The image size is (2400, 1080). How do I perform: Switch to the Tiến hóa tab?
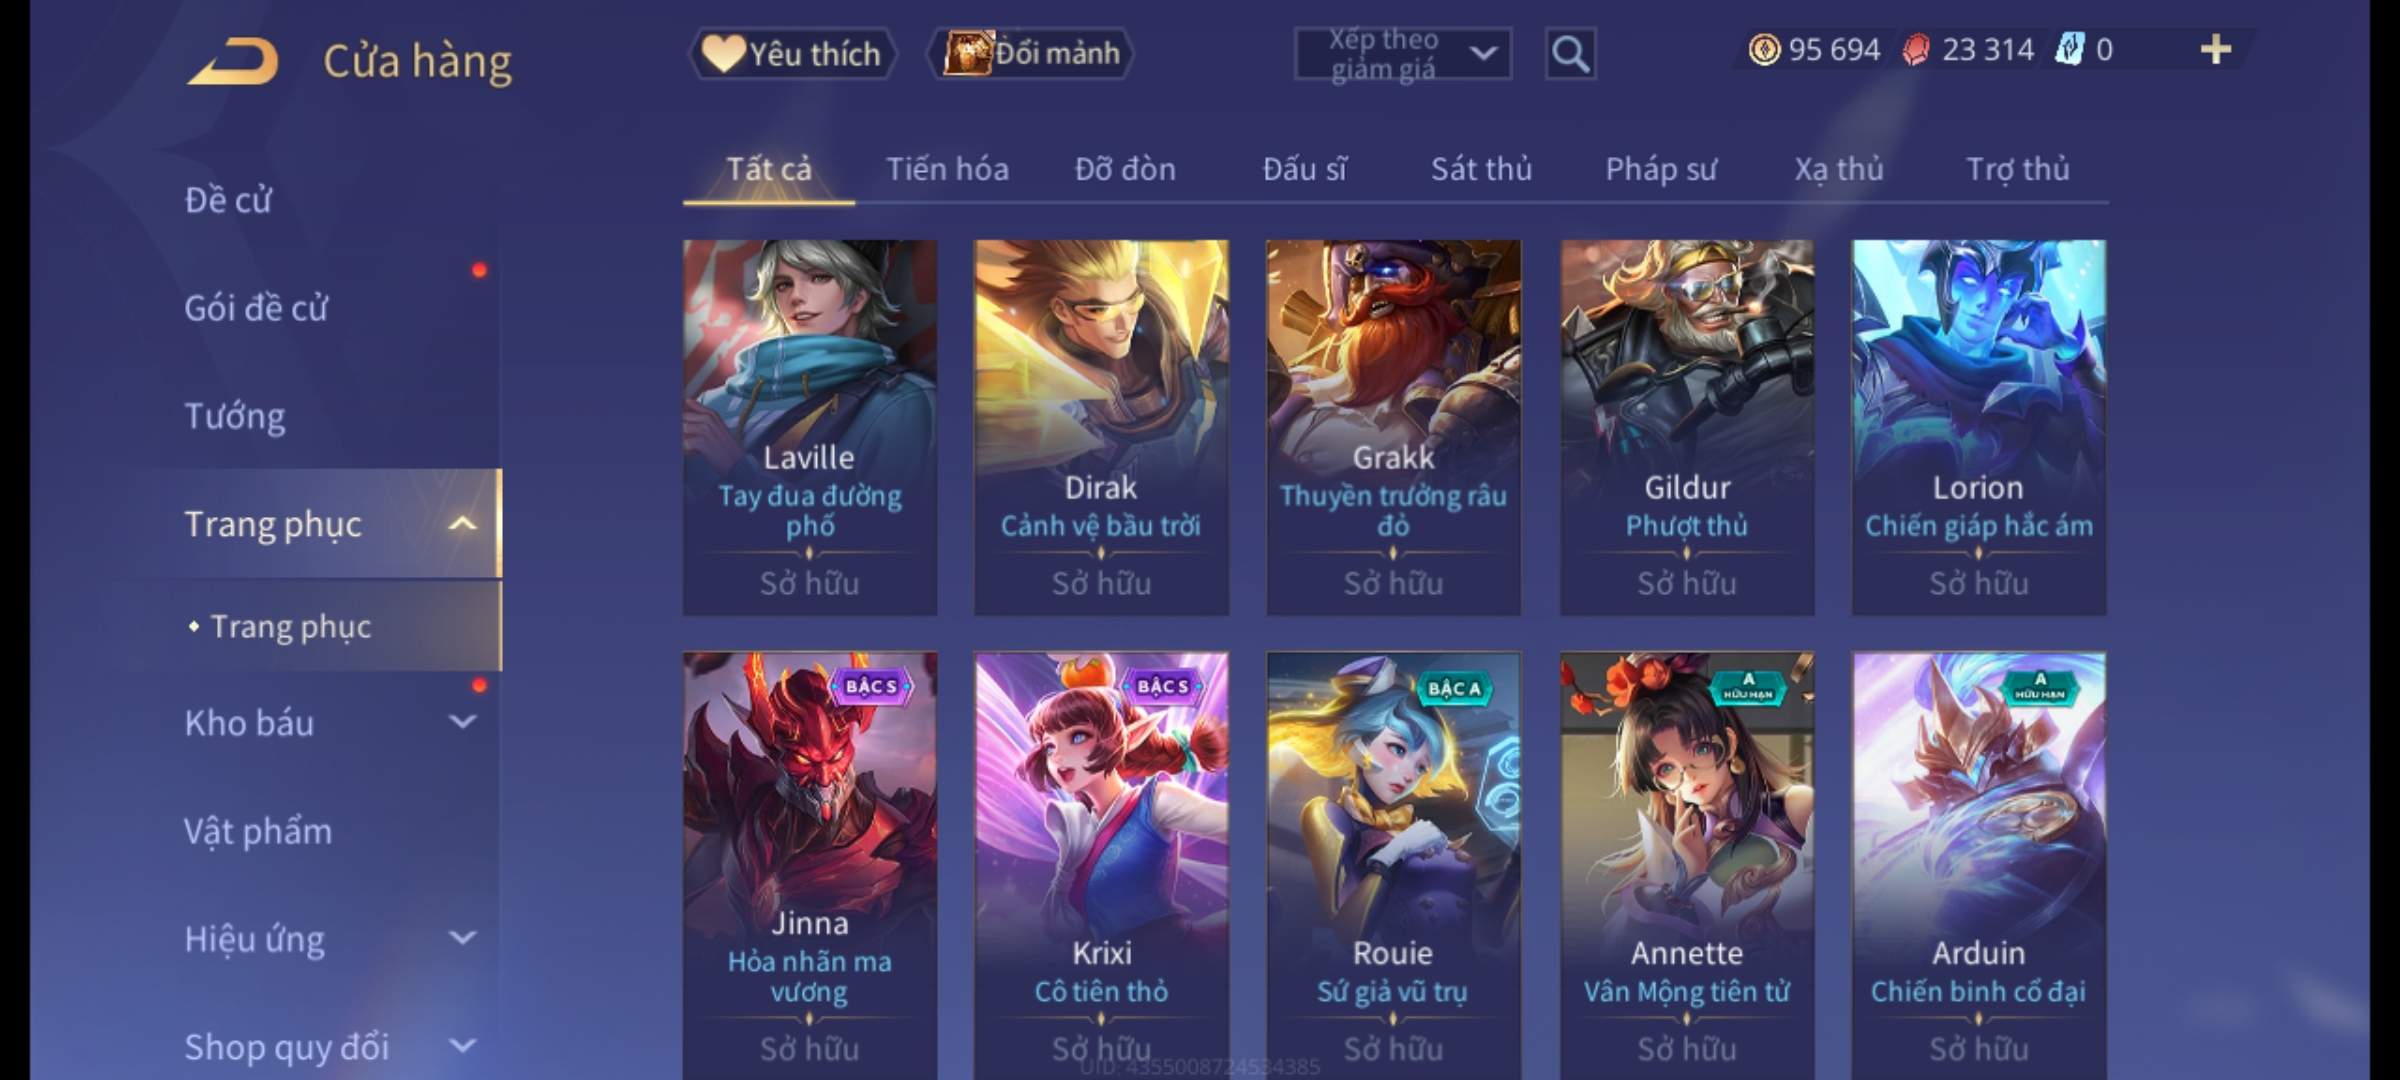pos(947,169)
